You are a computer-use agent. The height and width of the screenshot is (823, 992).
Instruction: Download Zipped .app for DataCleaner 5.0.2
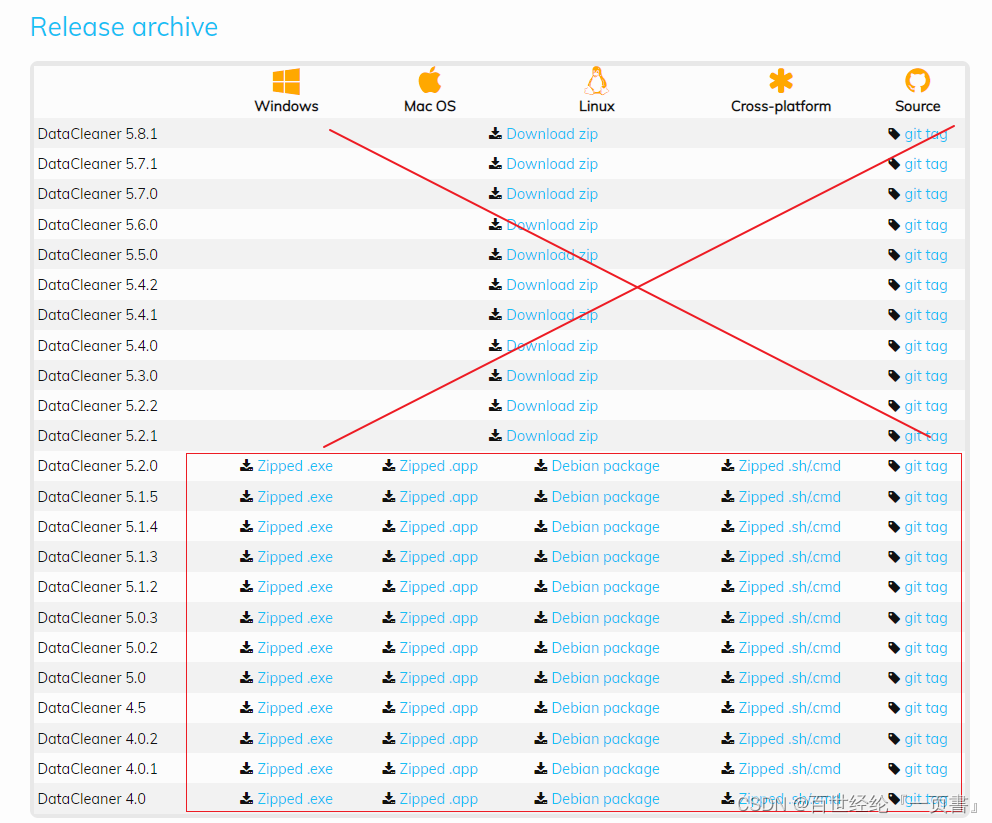(x=438, y=648)
